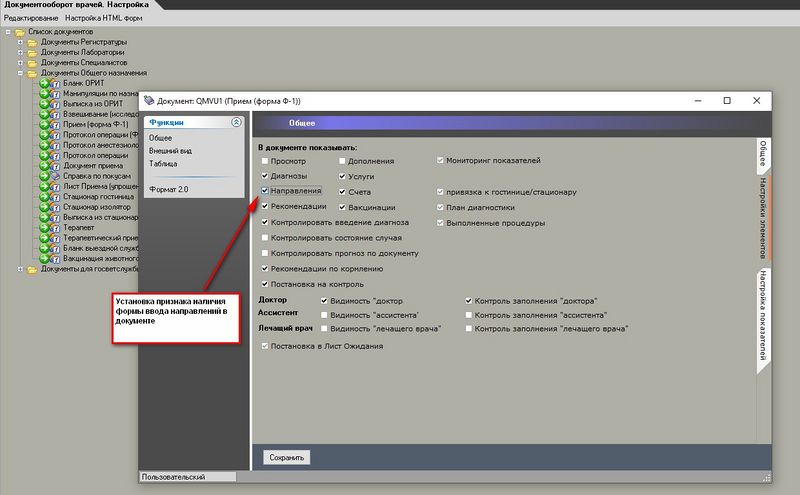
Task: Uncheck the Направления checkbox
Action: 264,190
